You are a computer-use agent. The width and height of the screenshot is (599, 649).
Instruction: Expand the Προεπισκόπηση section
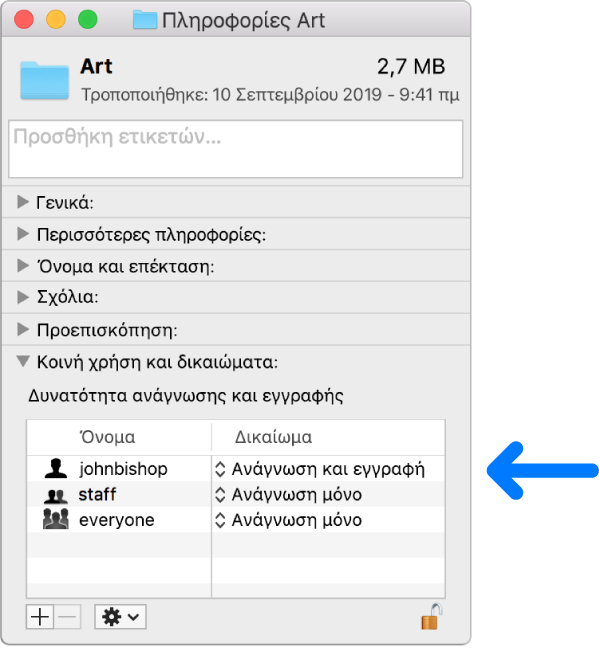tap(22, 329)
